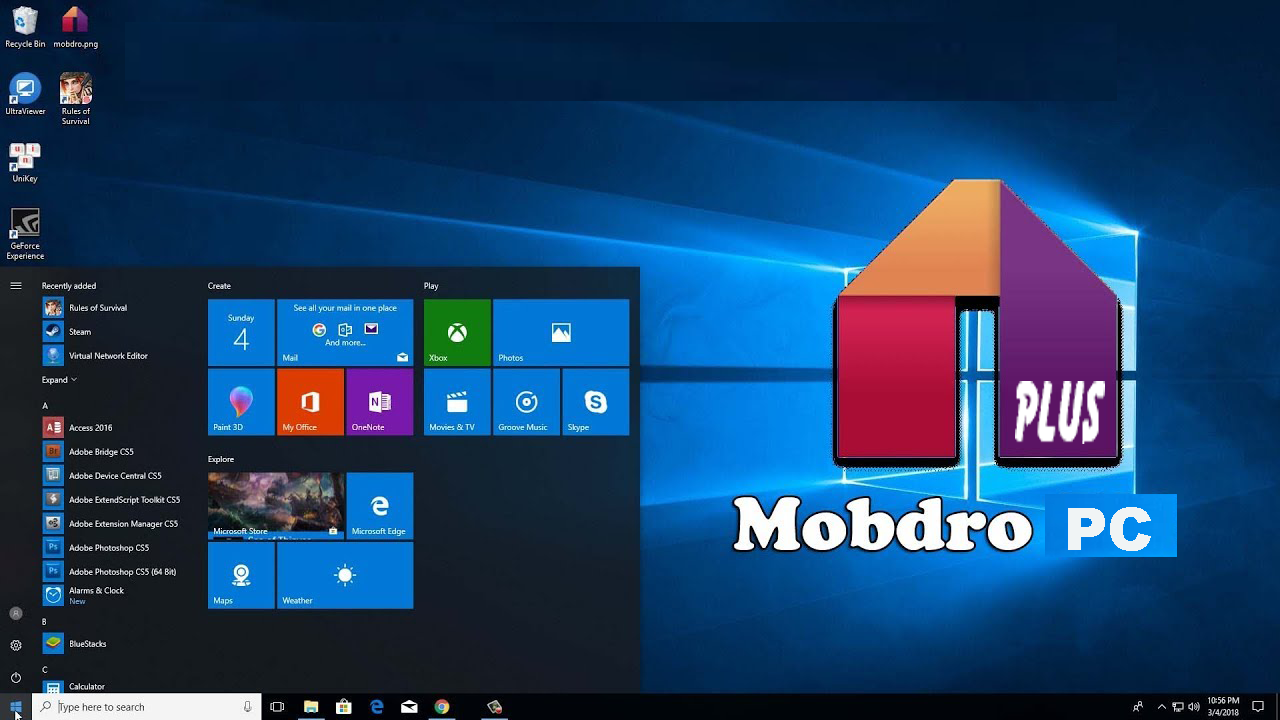Click the Explore tile group heading
This screenshot has width=1280, height=720.
[221, 459]
